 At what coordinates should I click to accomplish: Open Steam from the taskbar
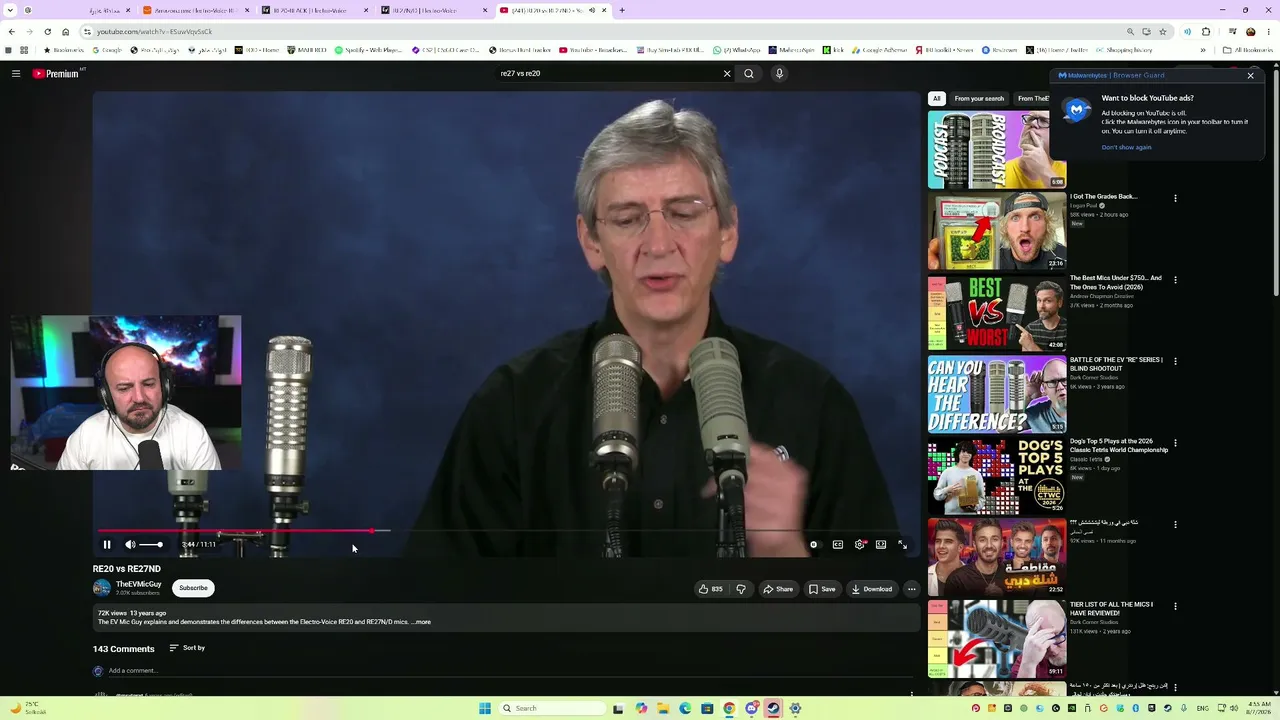pos(773,708)
